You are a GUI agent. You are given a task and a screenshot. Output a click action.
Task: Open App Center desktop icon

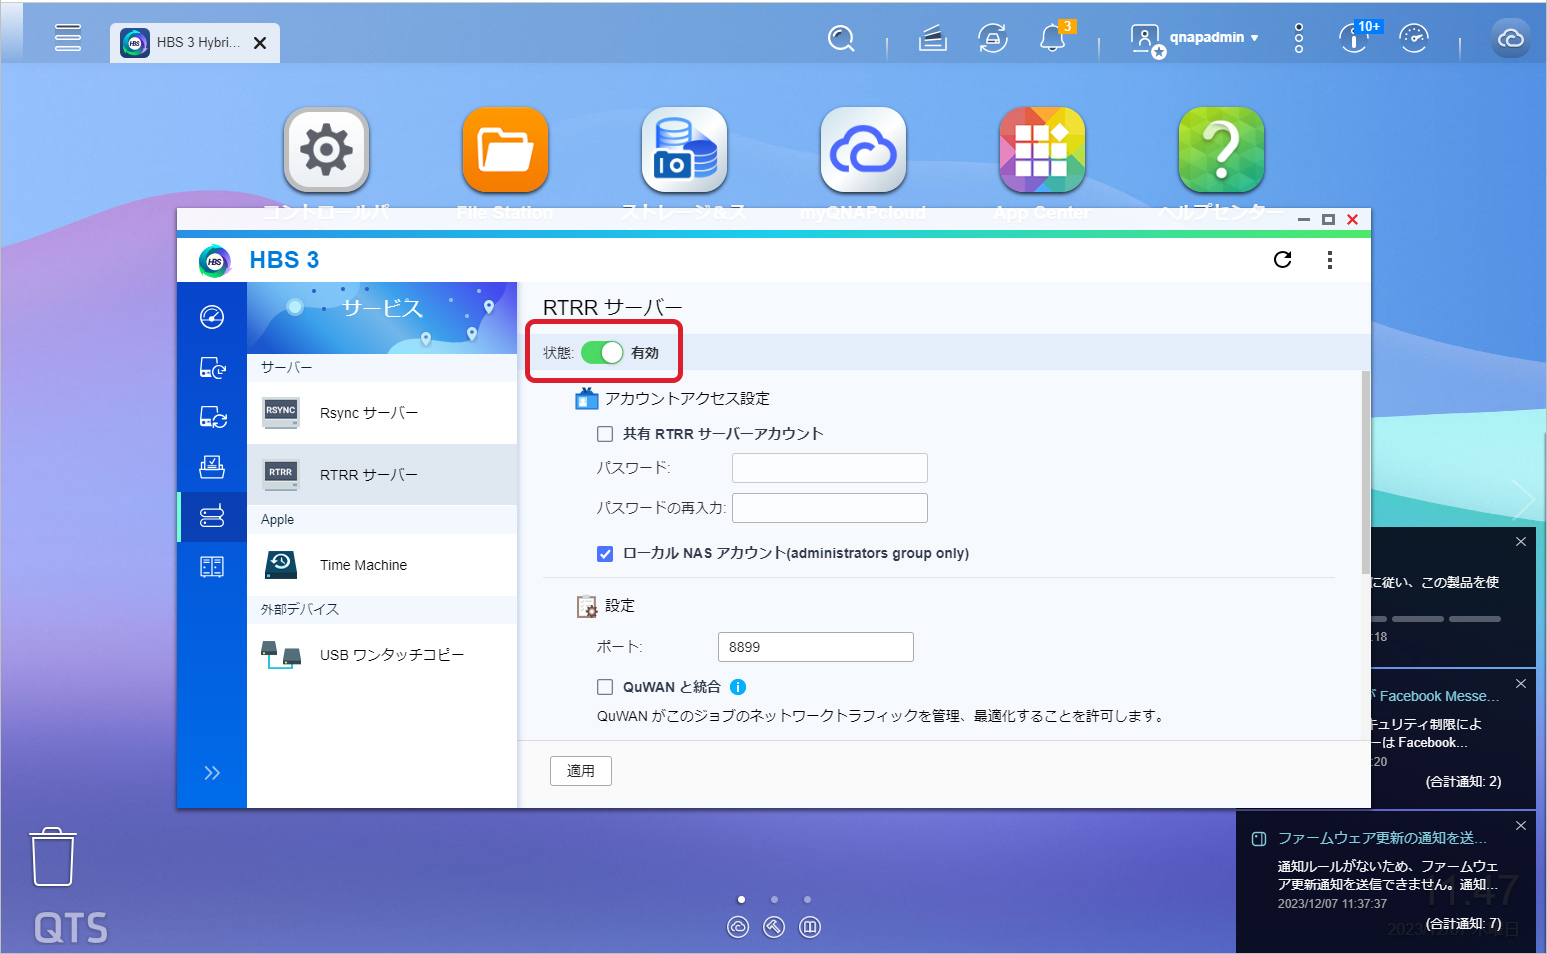coord(1043,150)
